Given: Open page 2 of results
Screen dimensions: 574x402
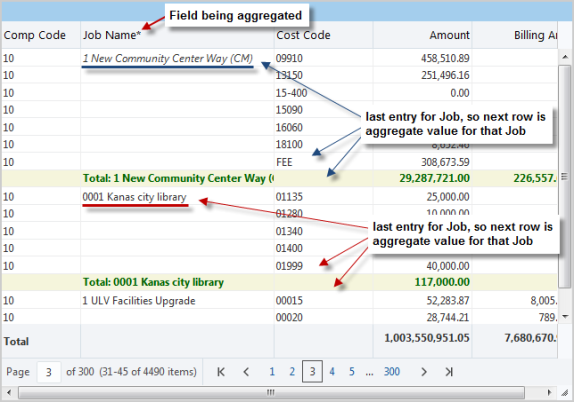Looking at the screenshot, I should [x=292, y=372].
